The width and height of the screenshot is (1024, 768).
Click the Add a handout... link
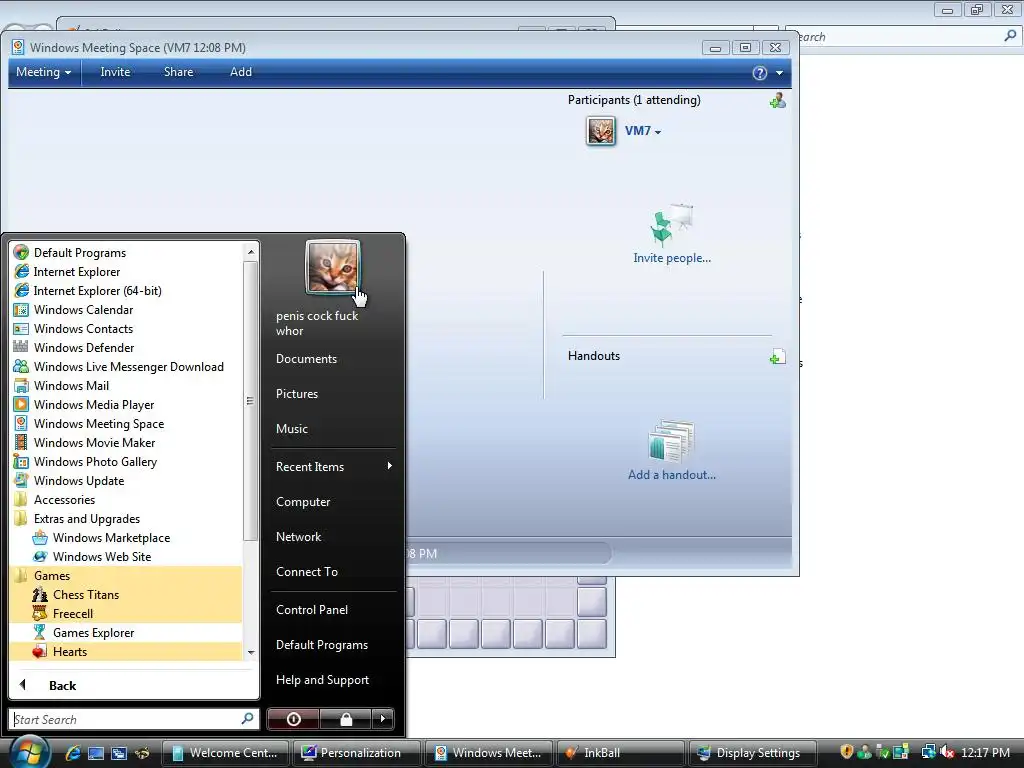pos(672,475)
